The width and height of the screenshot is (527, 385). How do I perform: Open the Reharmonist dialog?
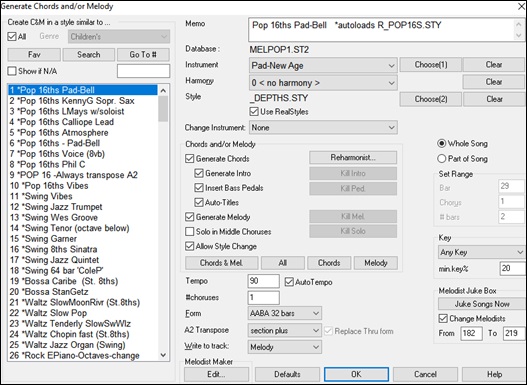[353, 158]
